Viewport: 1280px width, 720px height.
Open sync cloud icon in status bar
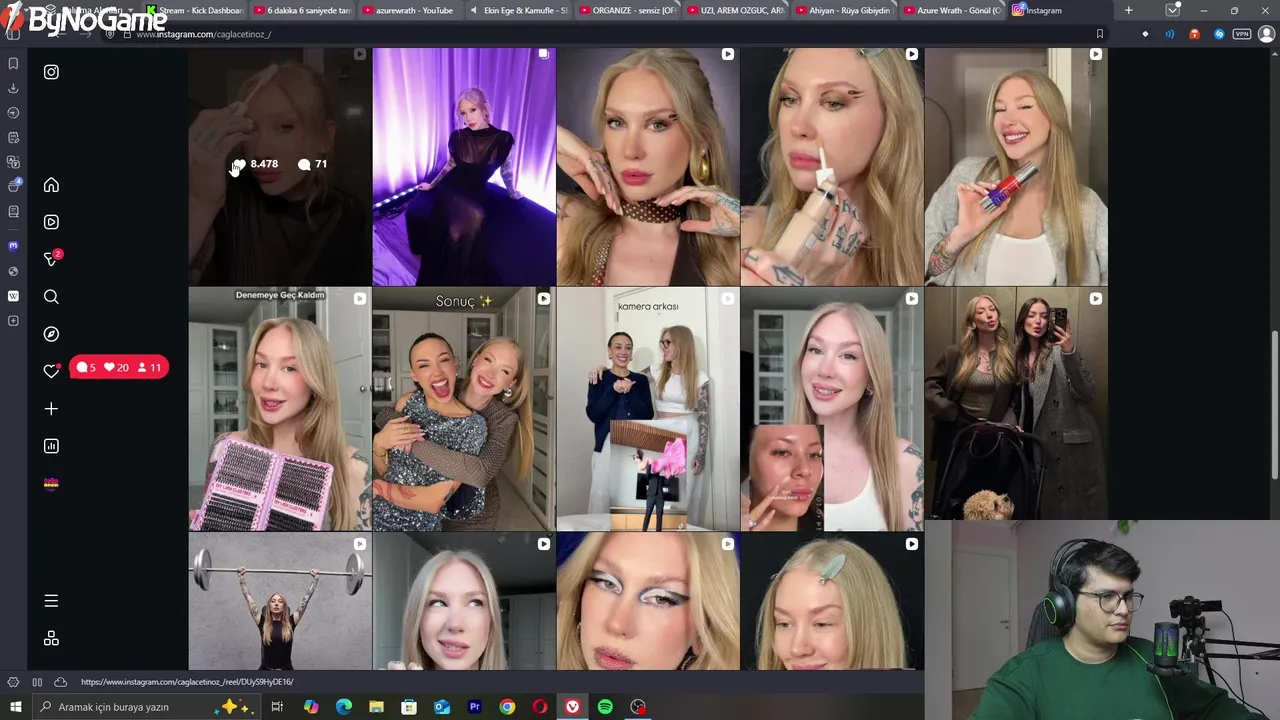coord(60,682)
